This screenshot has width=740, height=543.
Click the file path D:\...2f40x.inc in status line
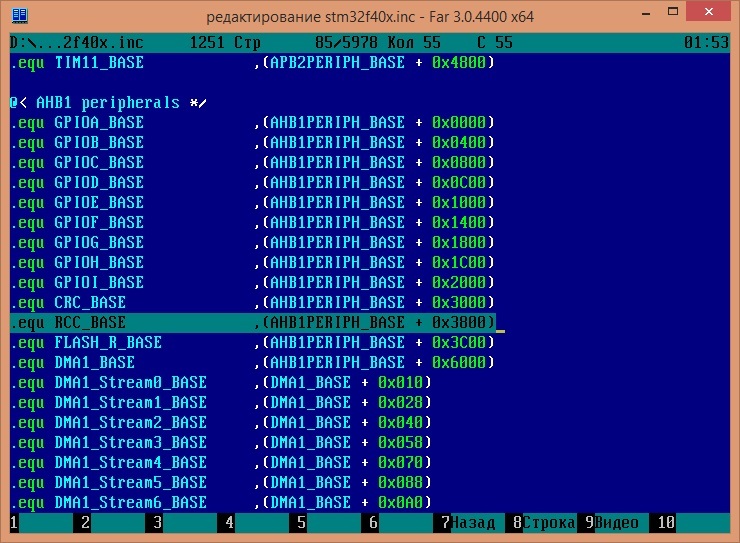(x=76, y=43)
